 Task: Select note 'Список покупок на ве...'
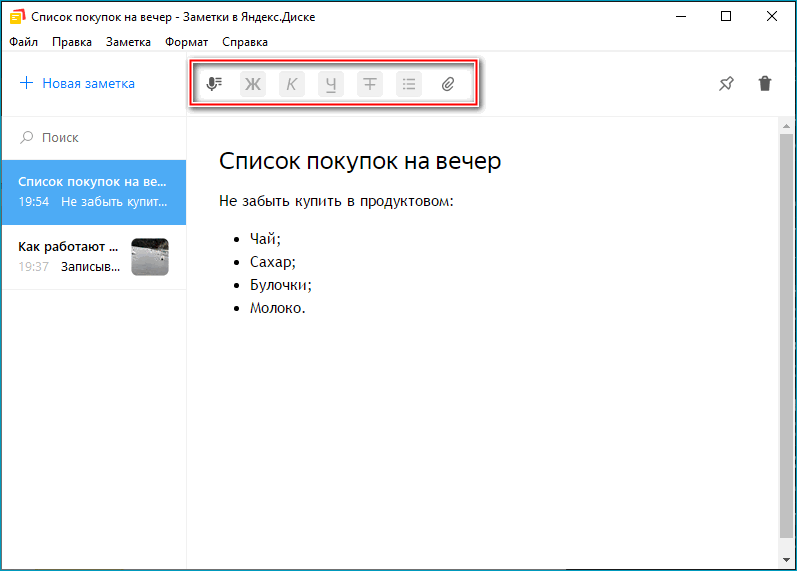(94, 192)
